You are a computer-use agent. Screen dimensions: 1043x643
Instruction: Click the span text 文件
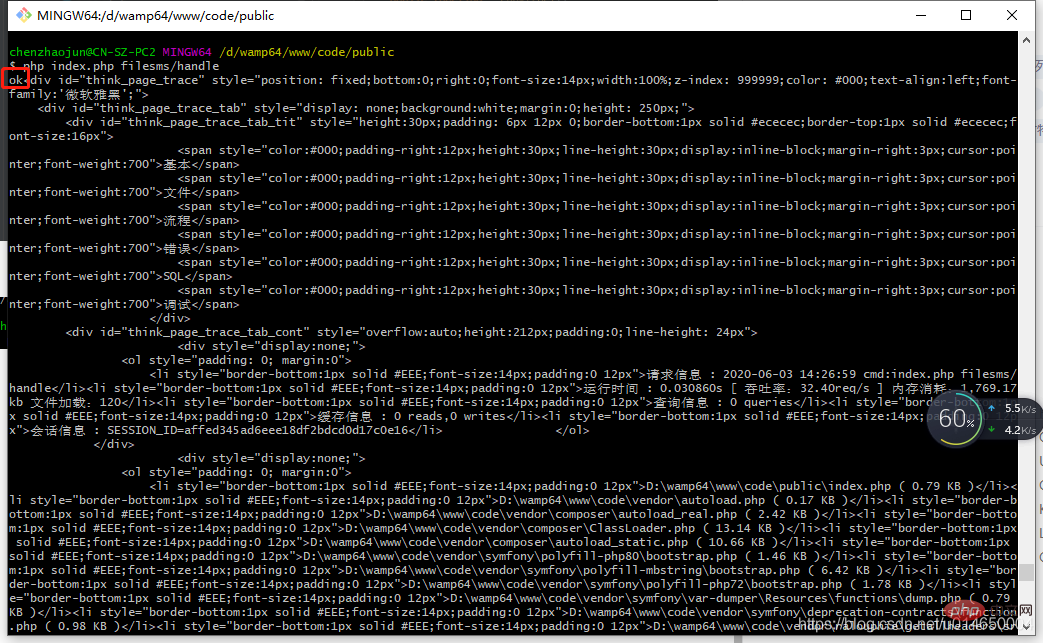[177, 192]
